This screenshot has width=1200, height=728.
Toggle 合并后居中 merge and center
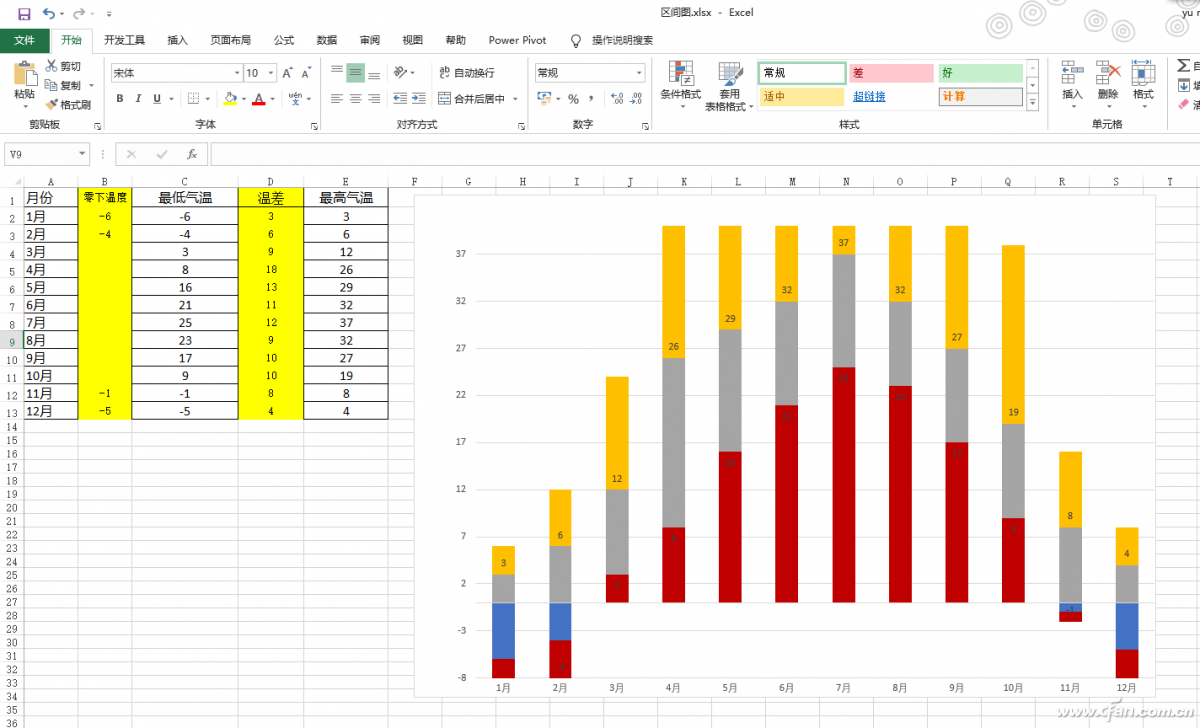pos(473,99)
